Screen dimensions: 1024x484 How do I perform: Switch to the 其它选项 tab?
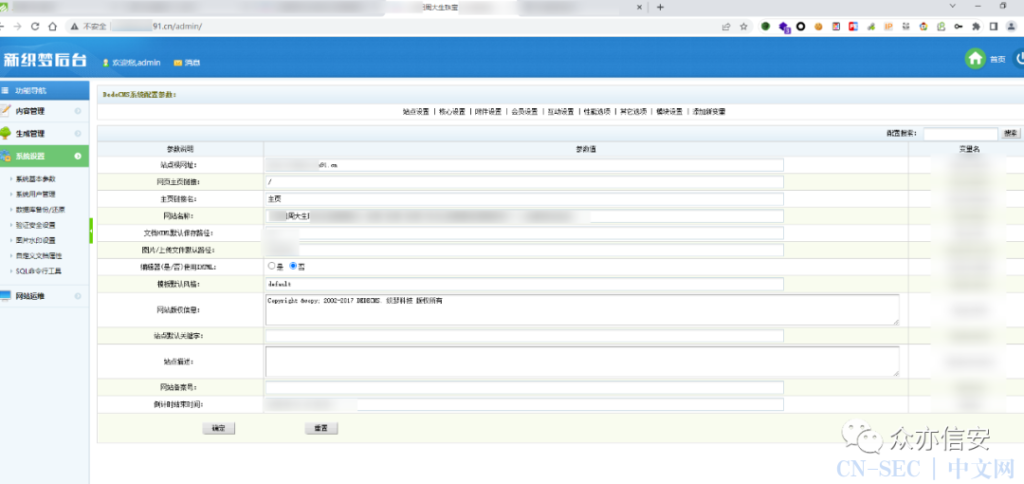click(x=633, y=112)
